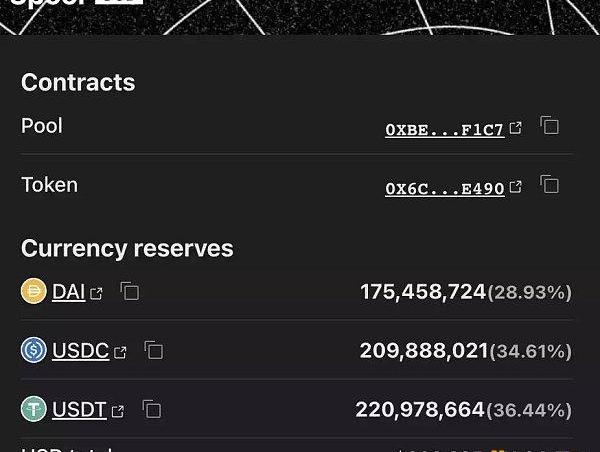Open external link icon beside USDC
600x452 pixels.
click(x=120, y=352)
